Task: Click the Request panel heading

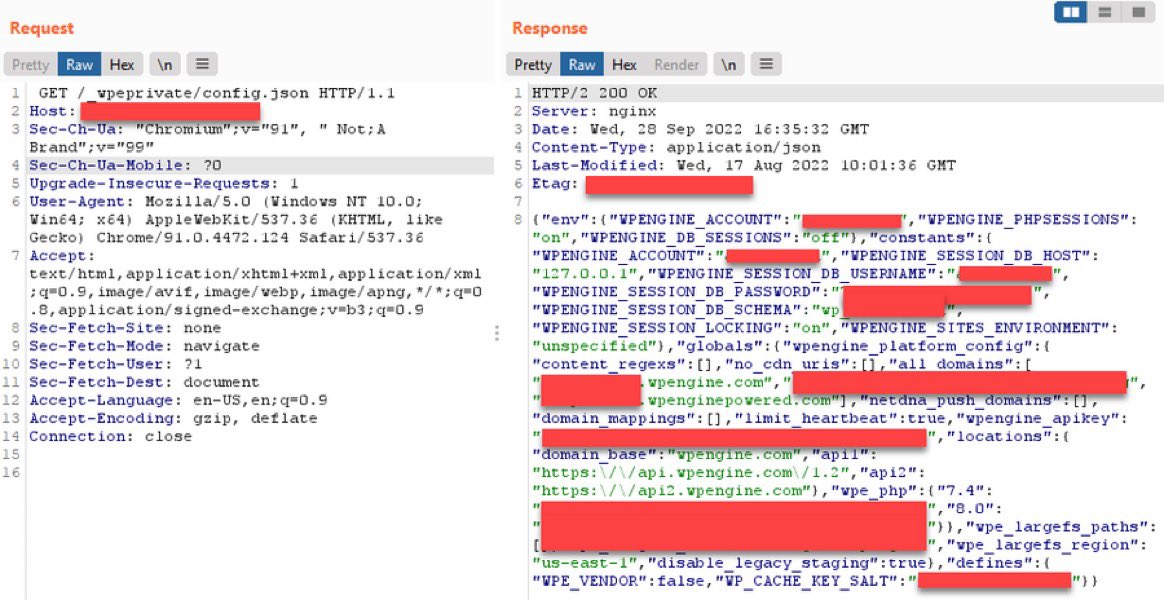Action: pos(42,28)
